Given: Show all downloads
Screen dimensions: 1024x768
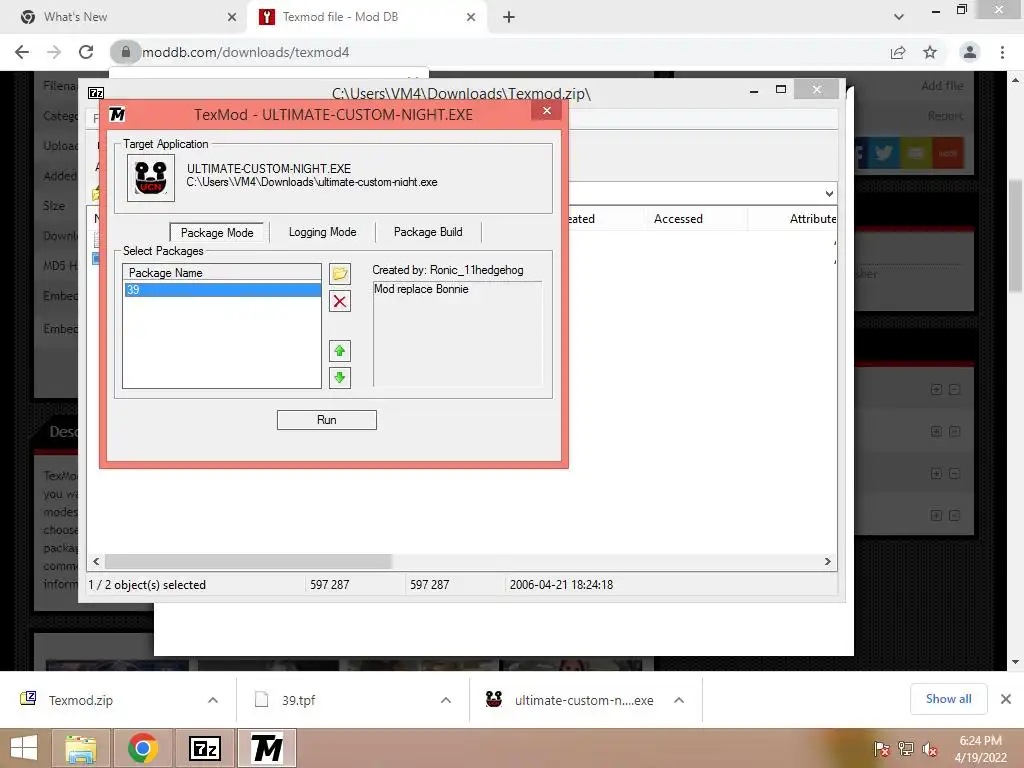Looking at the screenshot, I should [x=948, y=699].
